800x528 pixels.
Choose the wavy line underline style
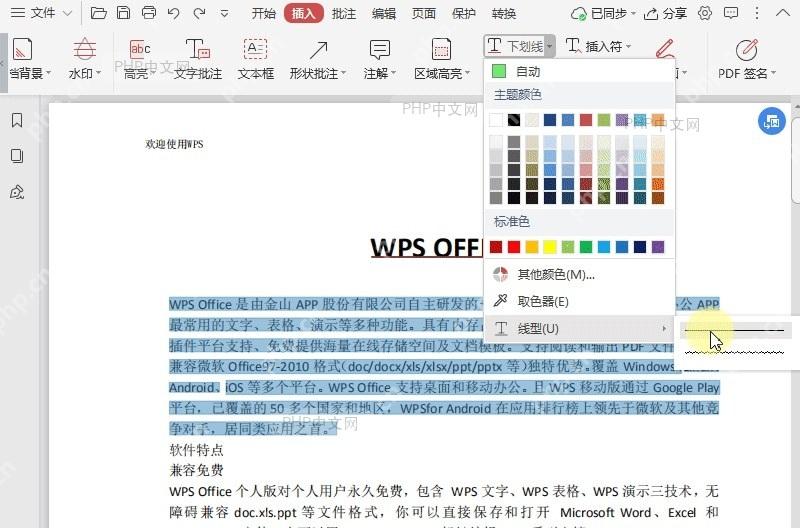pos(734,352)
